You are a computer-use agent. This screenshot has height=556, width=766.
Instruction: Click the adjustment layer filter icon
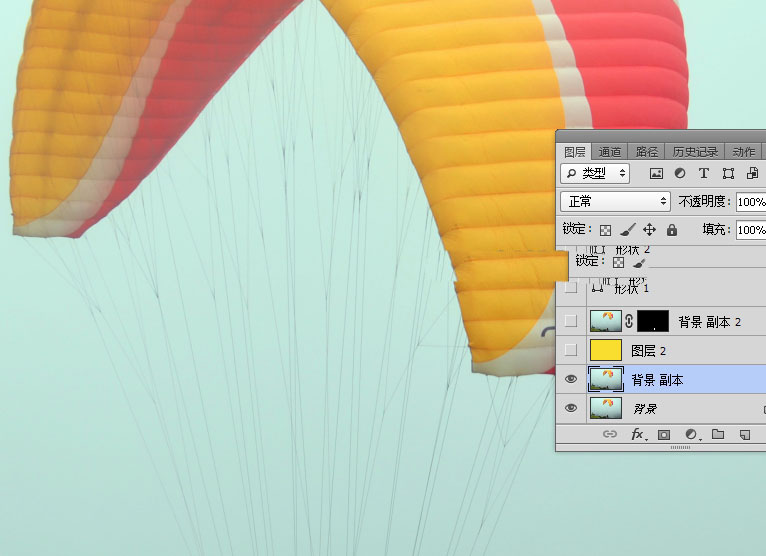(x=680, y=174)
